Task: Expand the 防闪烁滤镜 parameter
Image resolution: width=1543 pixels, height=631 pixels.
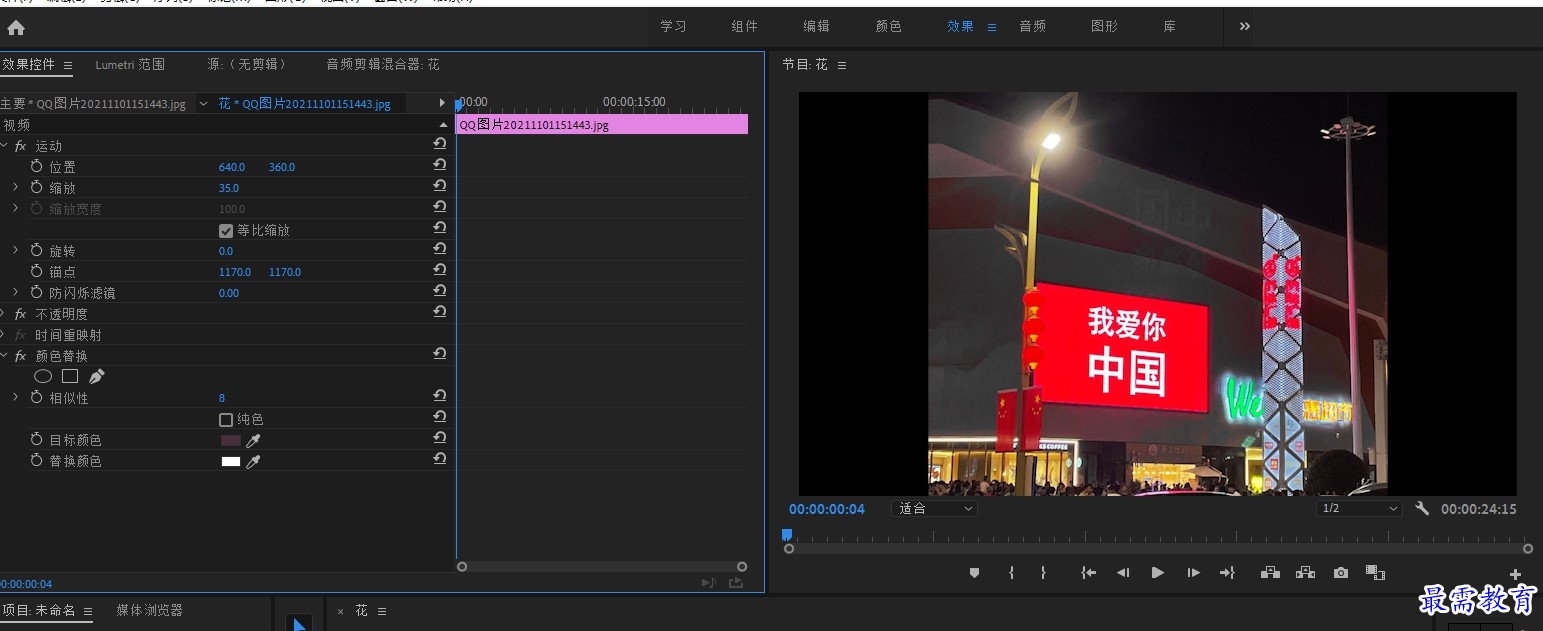Action: [15, 292]
